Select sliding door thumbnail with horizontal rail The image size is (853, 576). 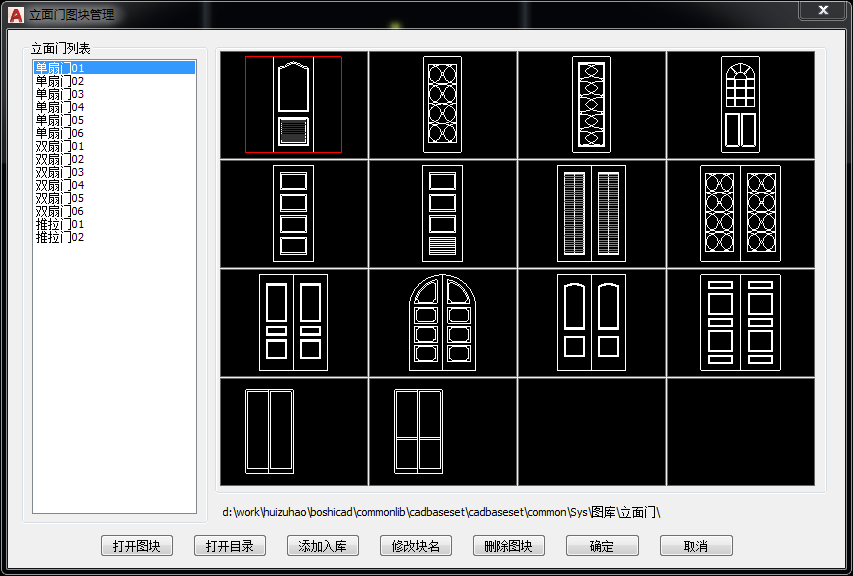[443, 431]
